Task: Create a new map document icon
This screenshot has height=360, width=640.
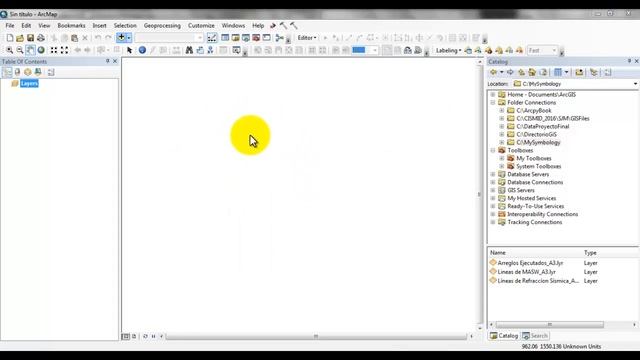Action: tap(9, 38)
